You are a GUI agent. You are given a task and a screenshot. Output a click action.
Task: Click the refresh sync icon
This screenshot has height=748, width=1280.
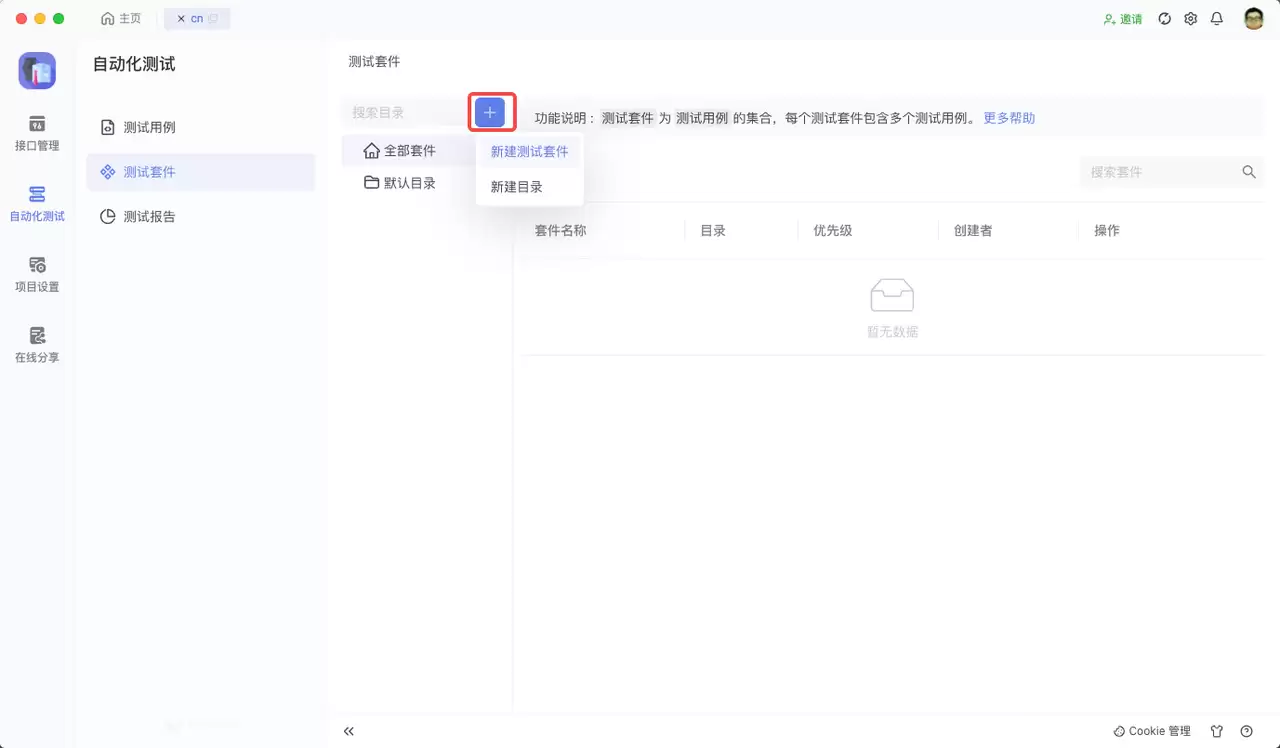coord(1165,19)
